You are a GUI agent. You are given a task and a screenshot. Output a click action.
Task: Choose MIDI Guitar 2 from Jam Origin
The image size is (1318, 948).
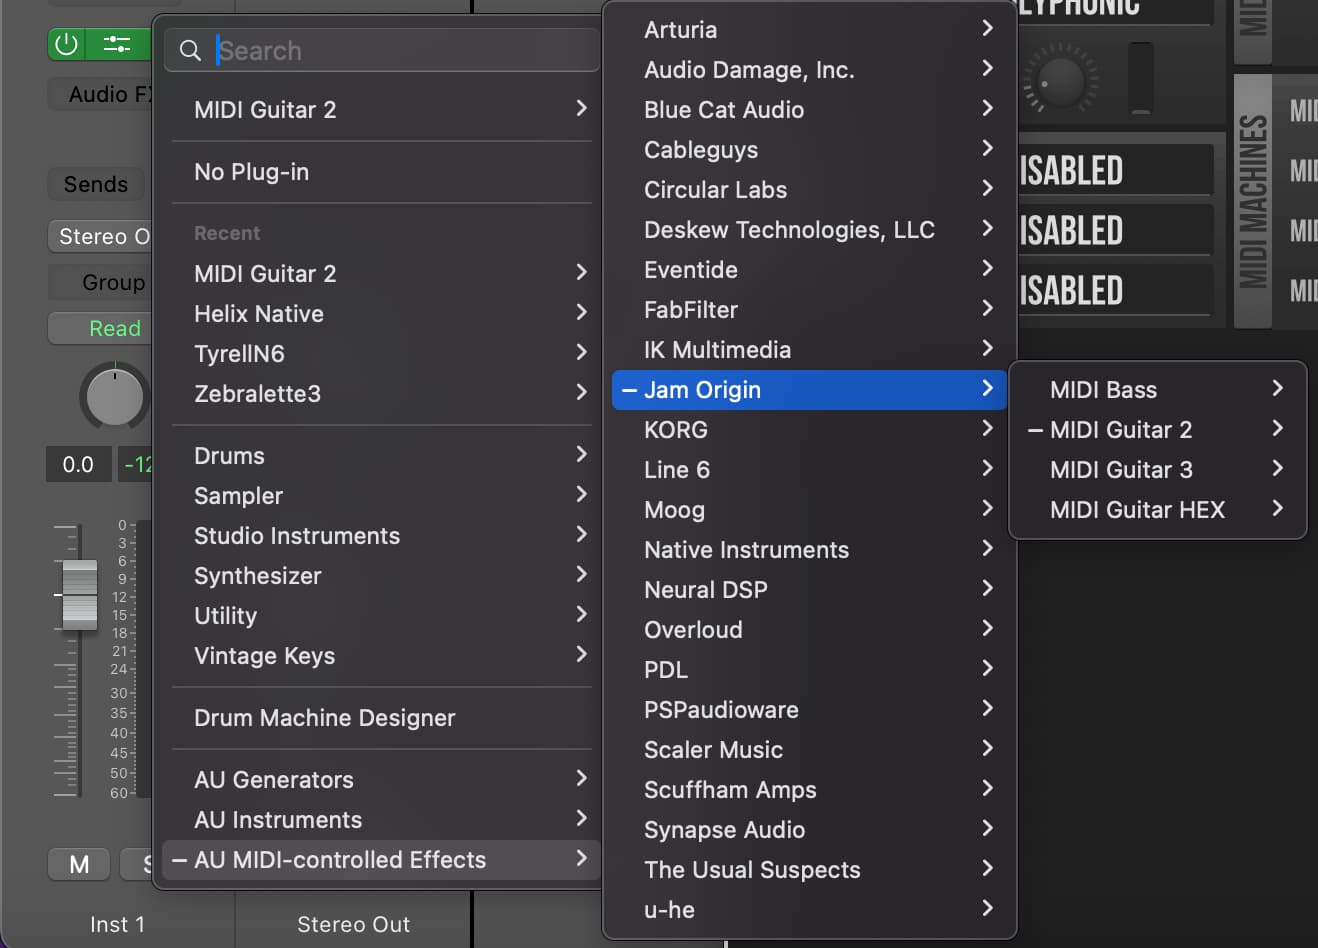(1157, 429)
